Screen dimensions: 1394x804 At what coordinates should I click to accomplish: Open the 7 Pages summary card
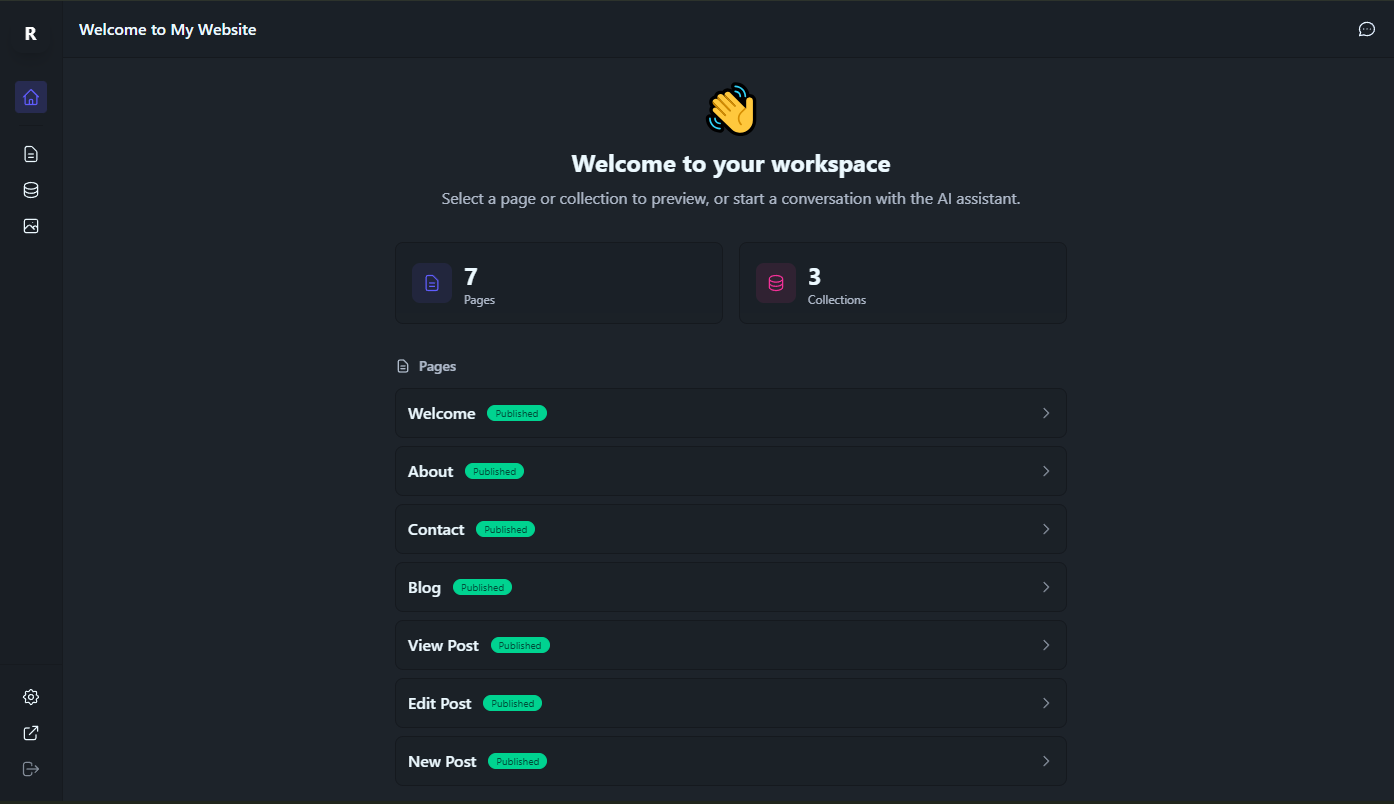(x=559, y=283)
